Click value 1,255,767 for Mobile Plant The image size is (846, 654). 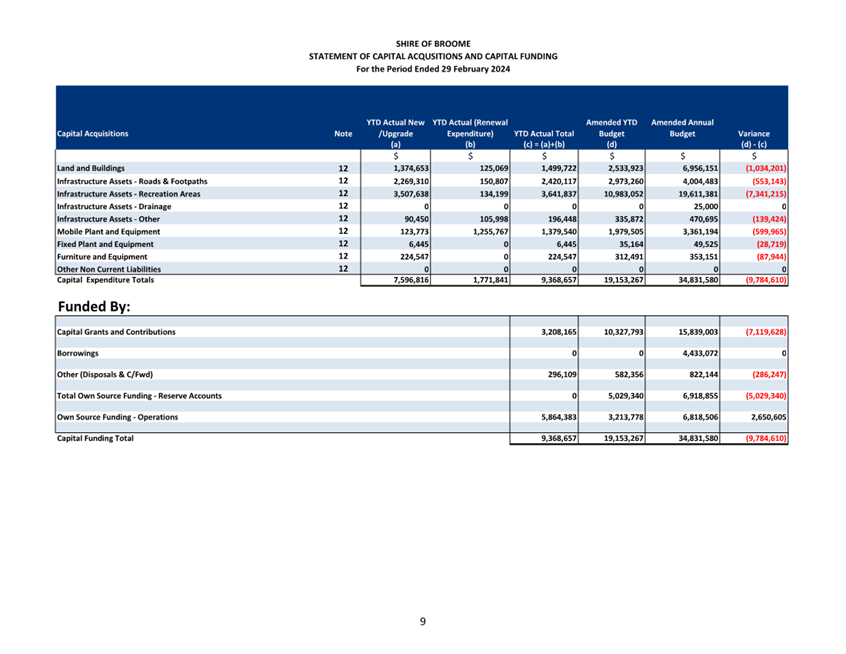[x=490, y=231]
